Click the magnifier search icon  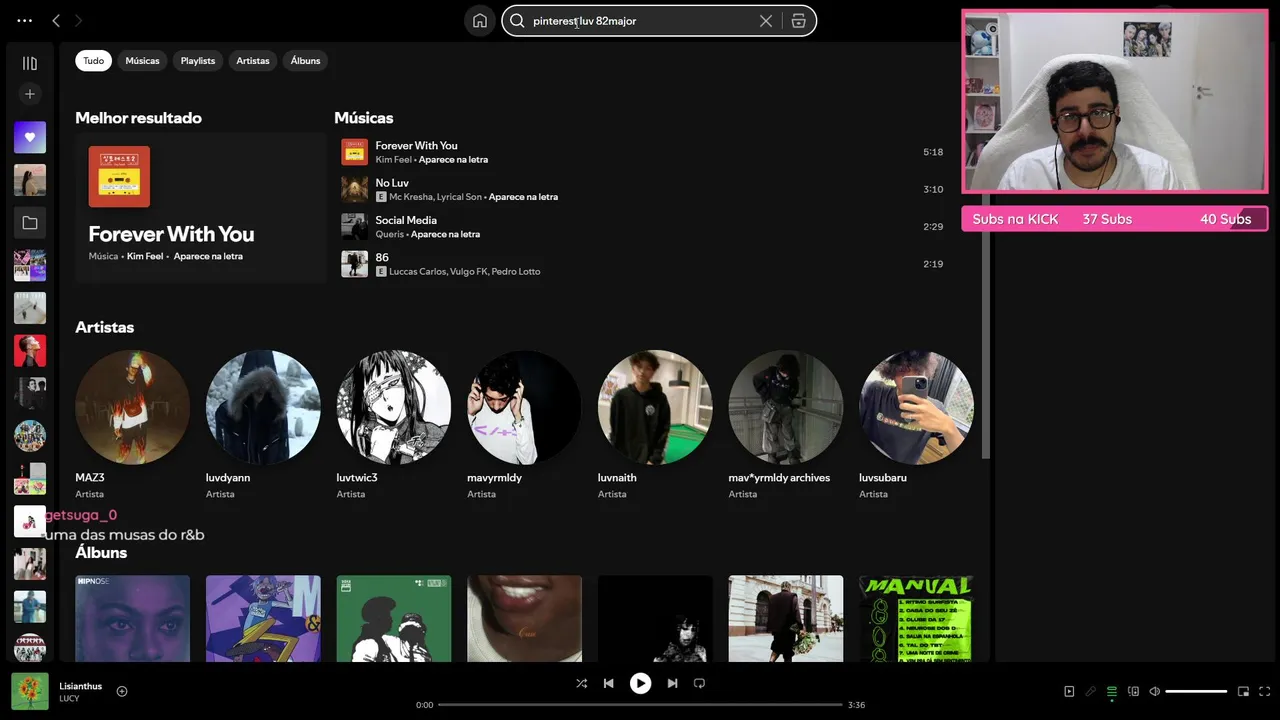[x=517, y=20]
